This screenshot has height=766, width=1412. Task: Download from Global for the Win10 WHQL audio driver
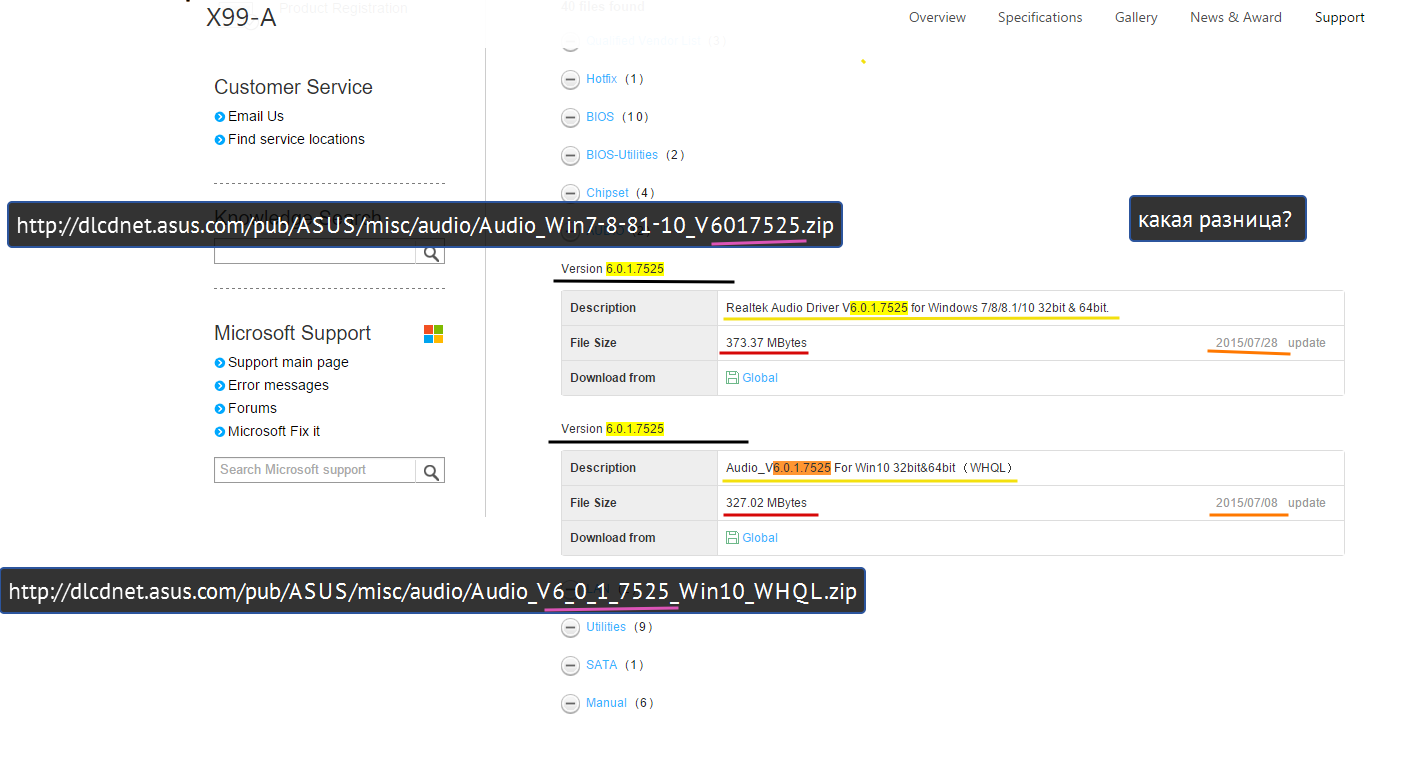[760, 538]
